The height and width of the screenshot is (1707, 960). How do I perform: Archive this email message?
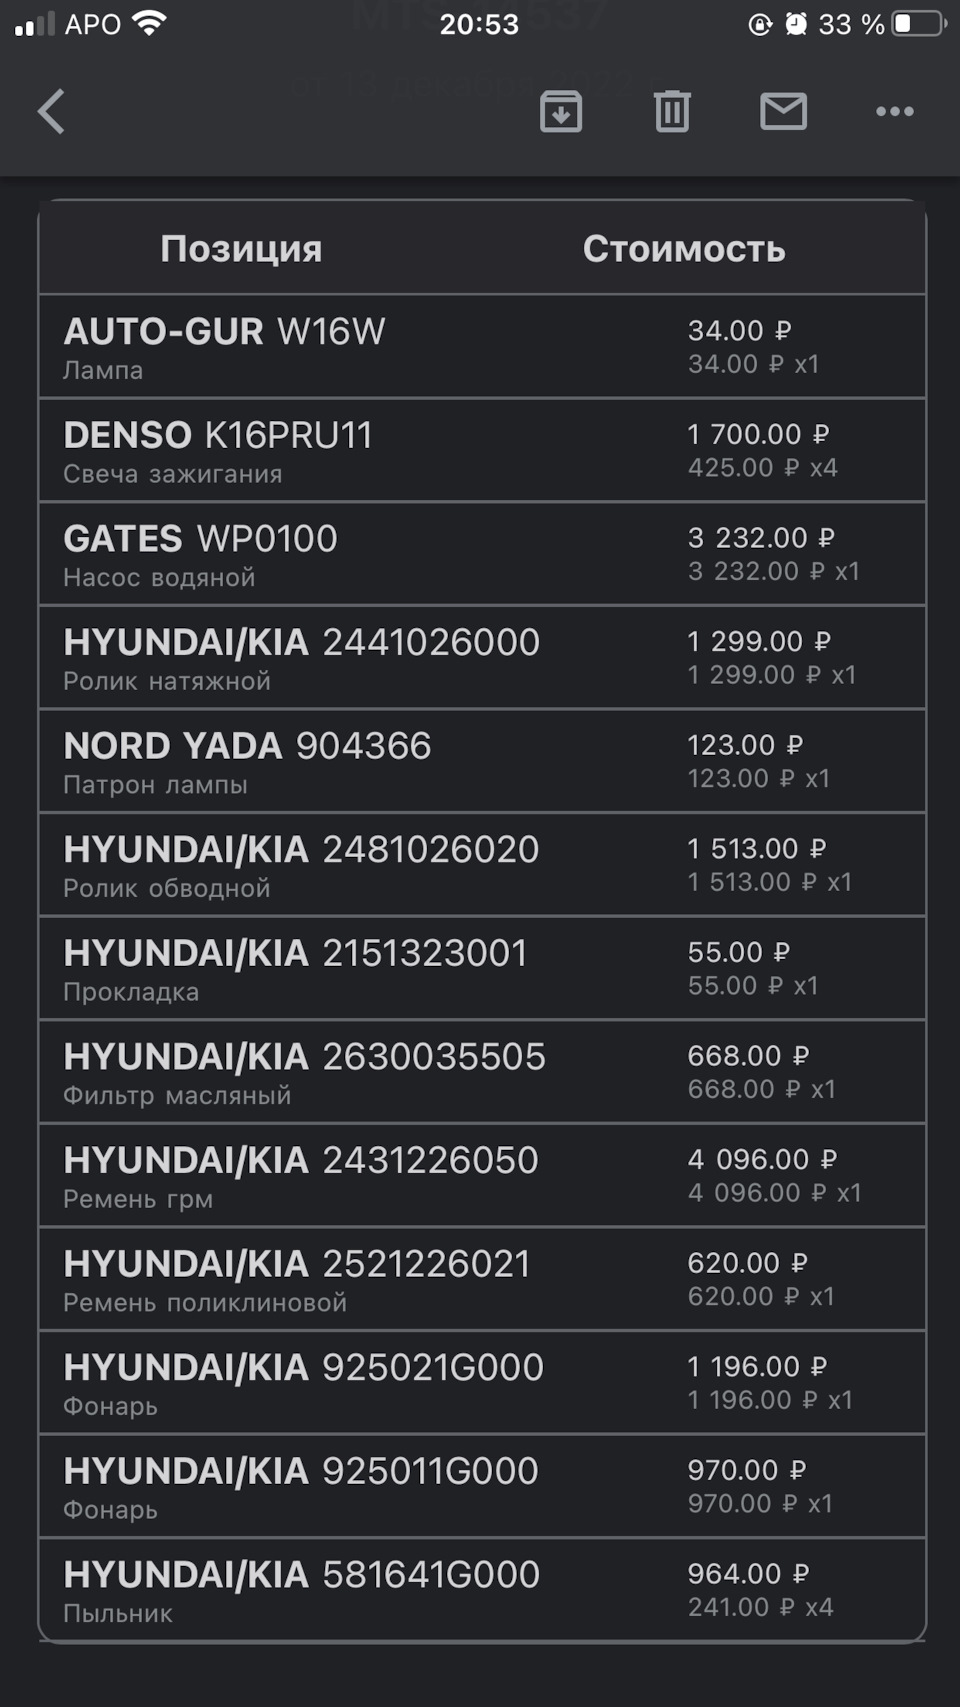tap(561, 111)
